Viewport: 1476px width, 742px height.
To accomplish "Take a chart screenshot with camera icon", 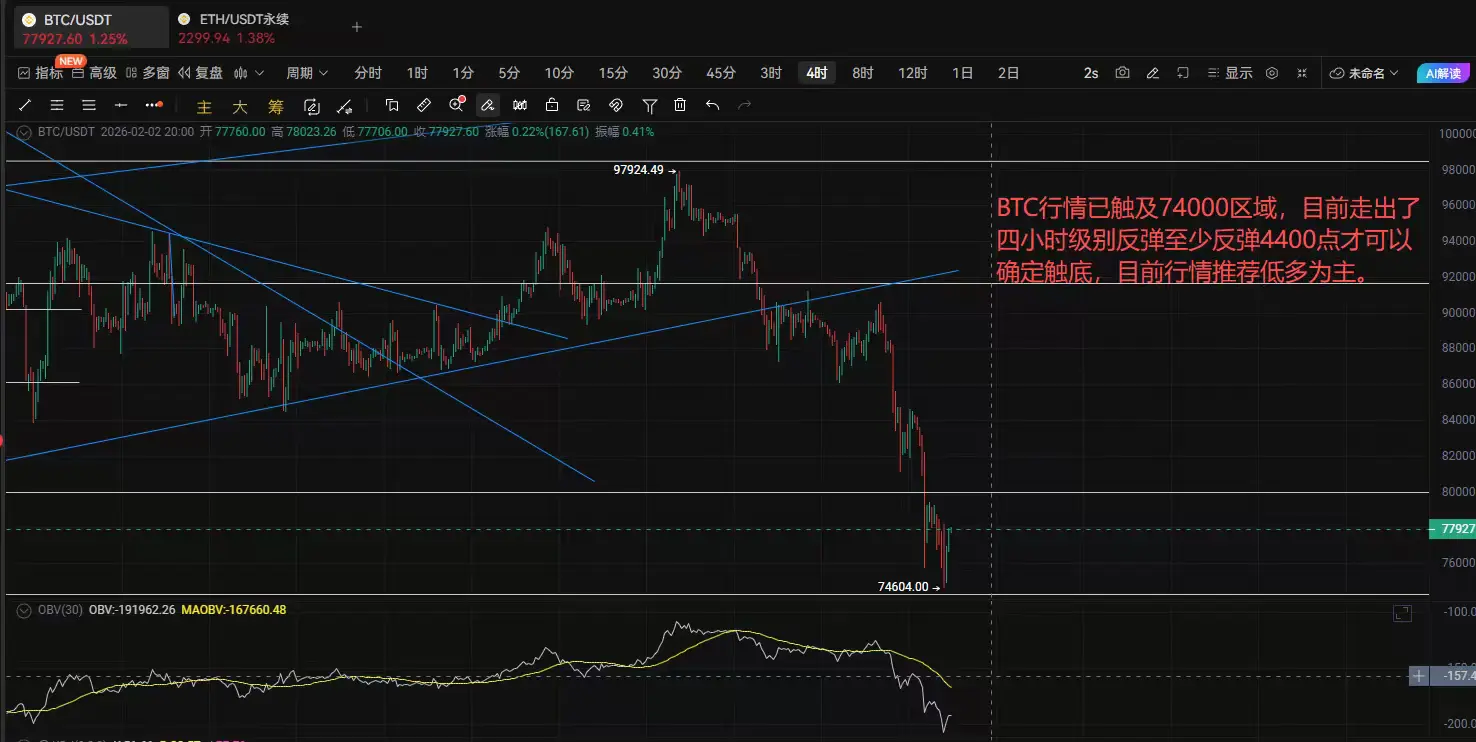I will tap(1123, 73).
